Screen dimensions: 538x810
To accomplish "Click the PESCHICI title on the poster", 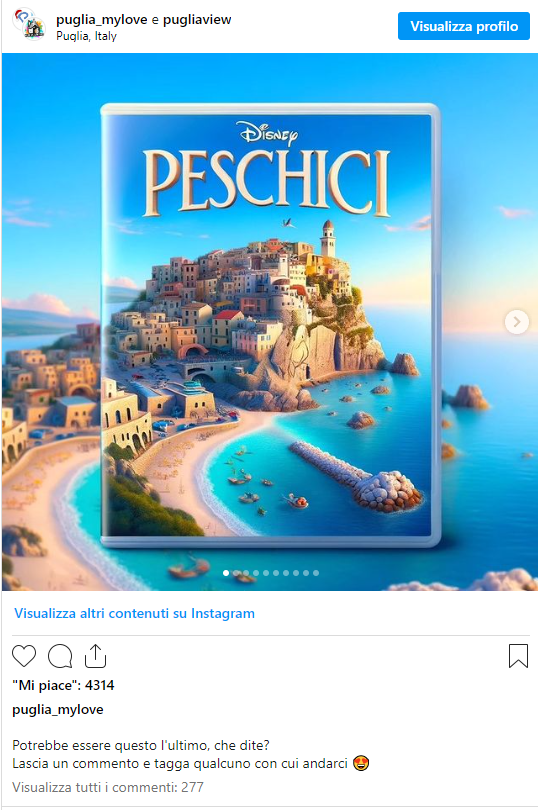I will [x=267, y=182].
